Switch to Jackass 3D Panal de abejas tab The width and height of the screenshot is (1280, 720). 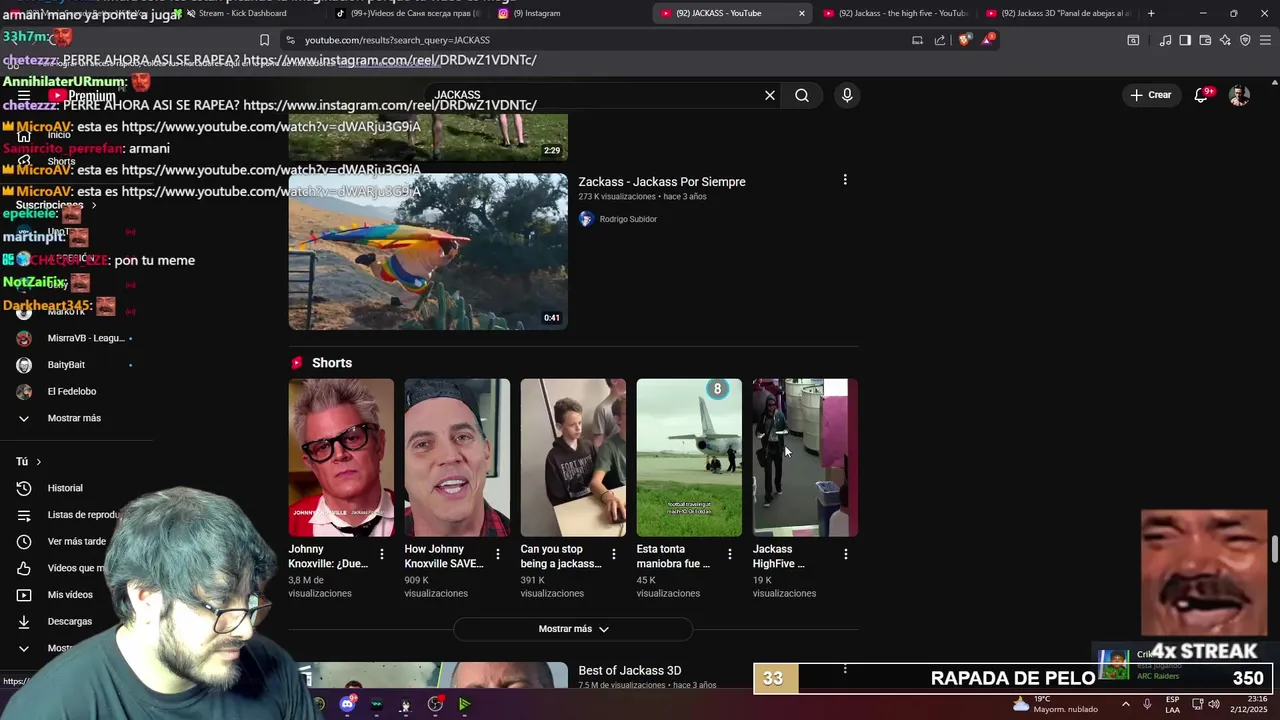click(x=1058, y=13)
